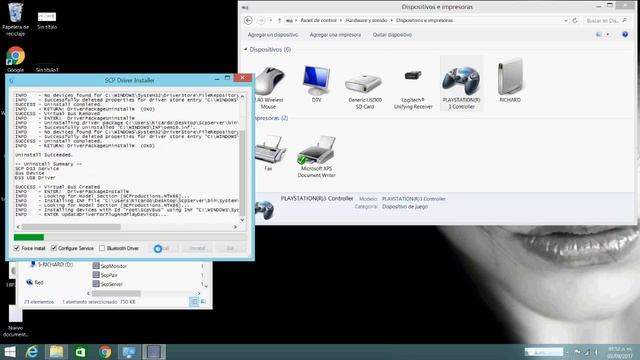Go up one level in Control Panel

pos(279,20)
